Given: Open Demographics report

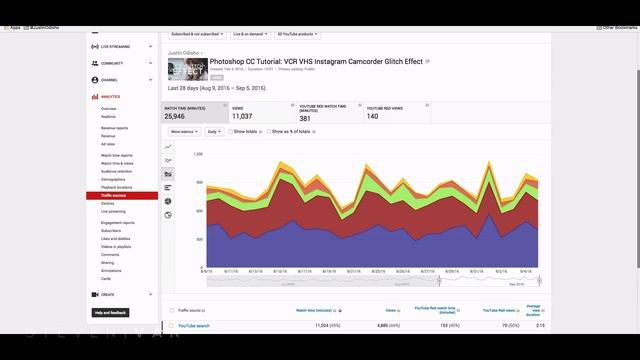Looking at the screenshot, I should [113, 180].
